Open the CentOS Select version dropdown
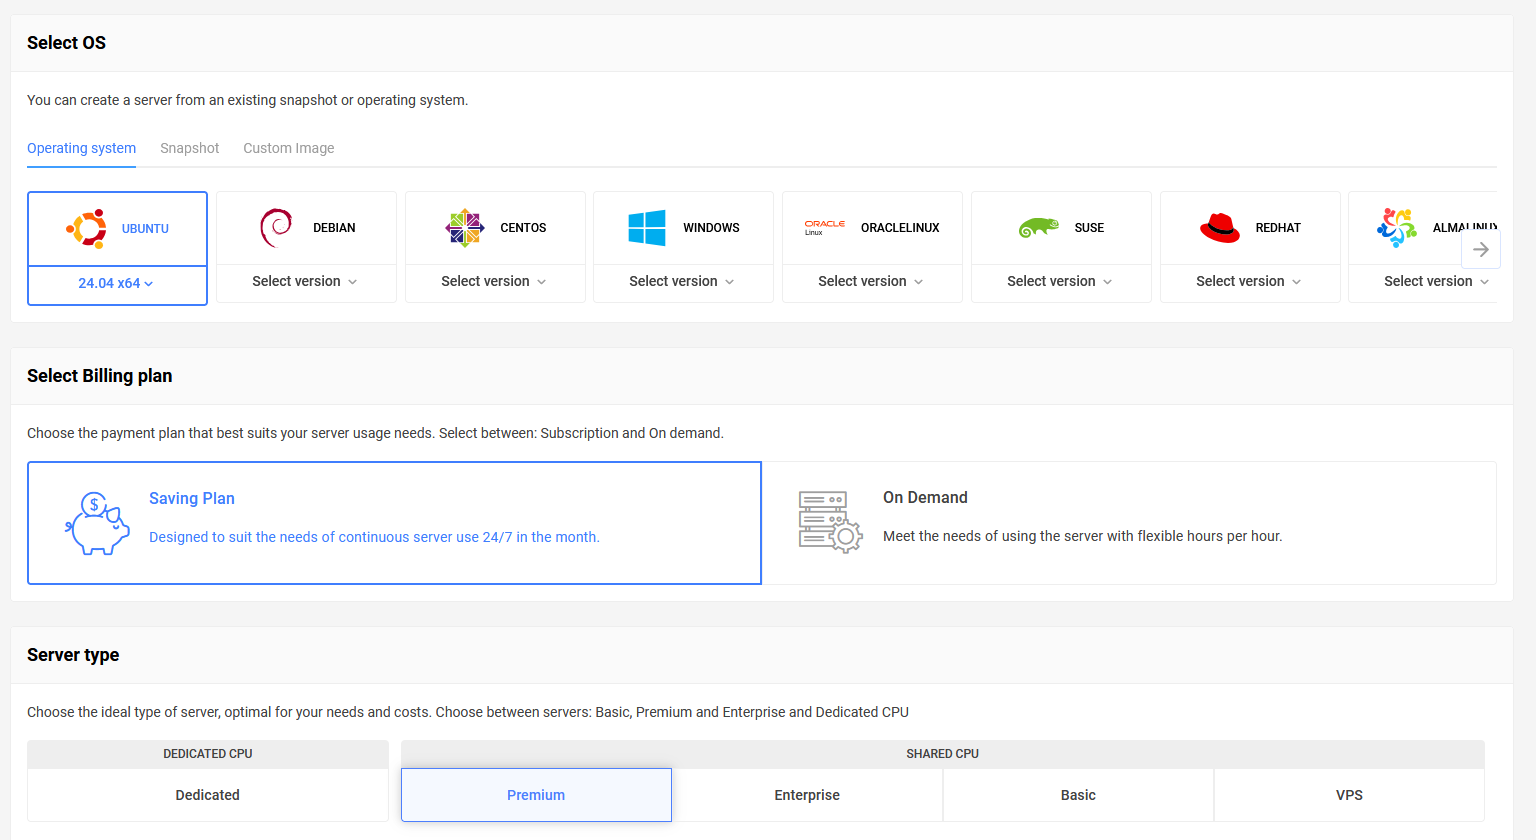Viewport: 1536px width, 840px height. coord(495,282)
